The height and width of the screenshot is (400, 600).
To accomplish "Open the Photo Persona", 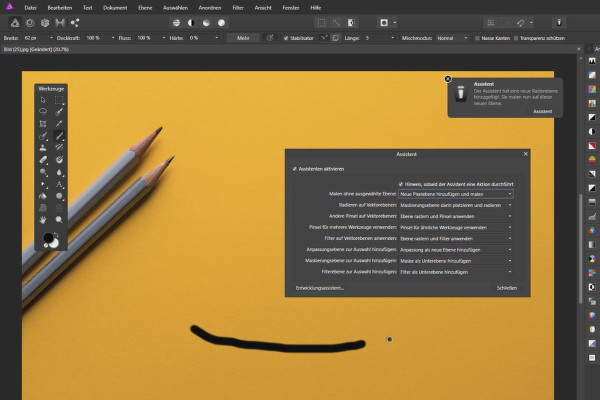I will (15, 23).
